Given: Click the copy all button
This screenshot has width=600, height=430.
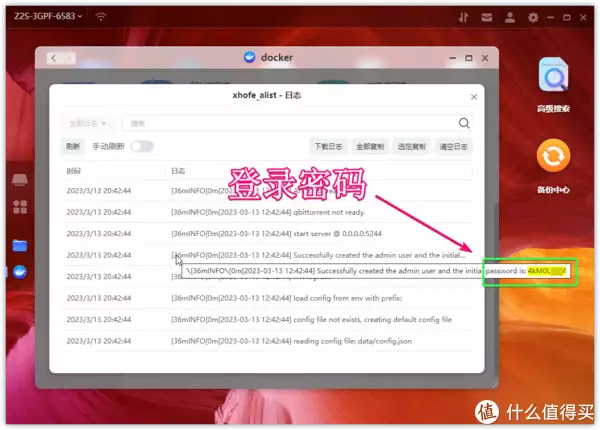Looking at the screenshot, I should coord(370,147).
